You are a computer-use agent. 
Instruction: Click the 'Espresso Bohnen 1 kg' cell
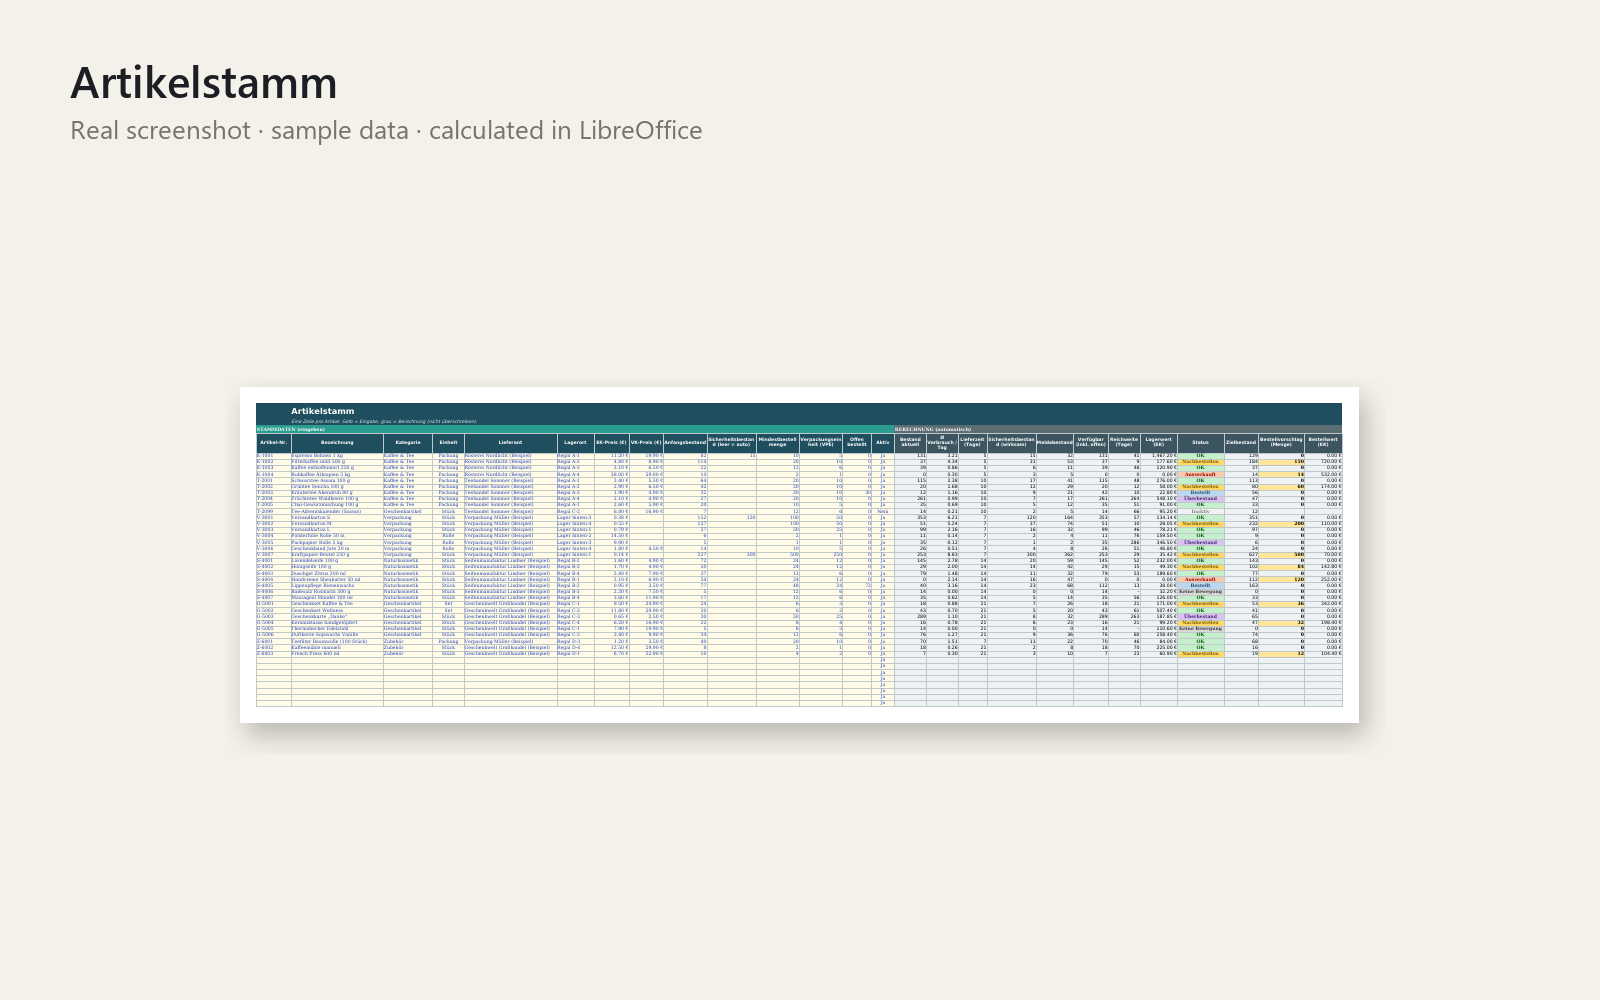[337, 456]
